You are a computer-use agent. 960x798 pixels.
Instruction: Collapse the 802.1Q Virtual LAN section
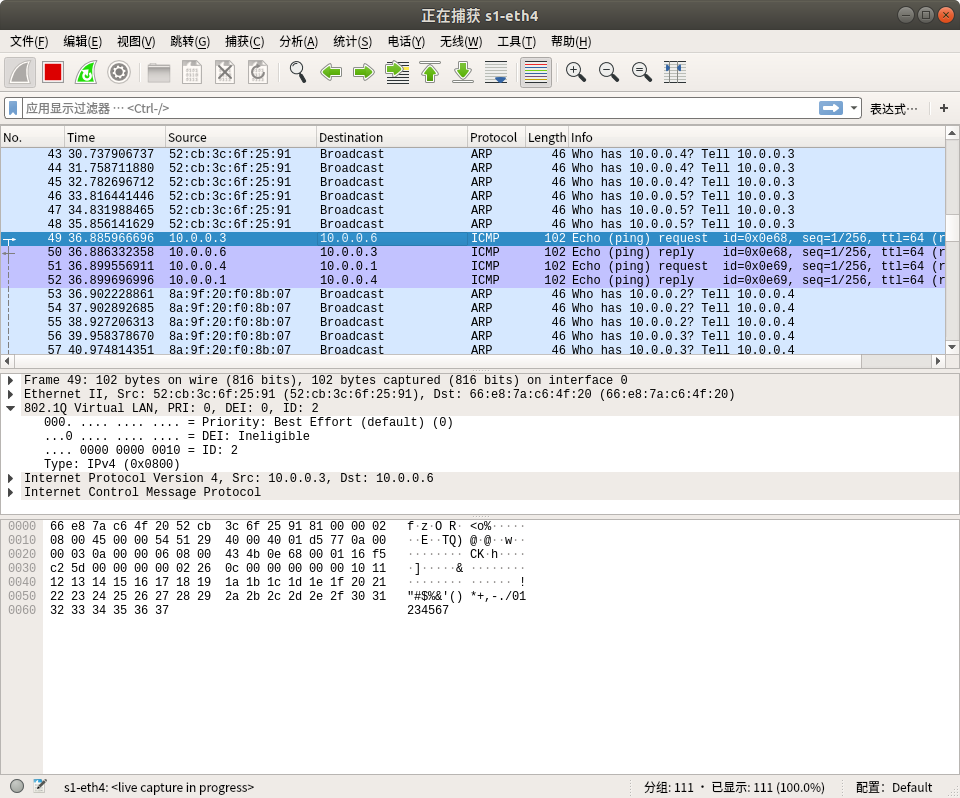click(x=10, y=409)
